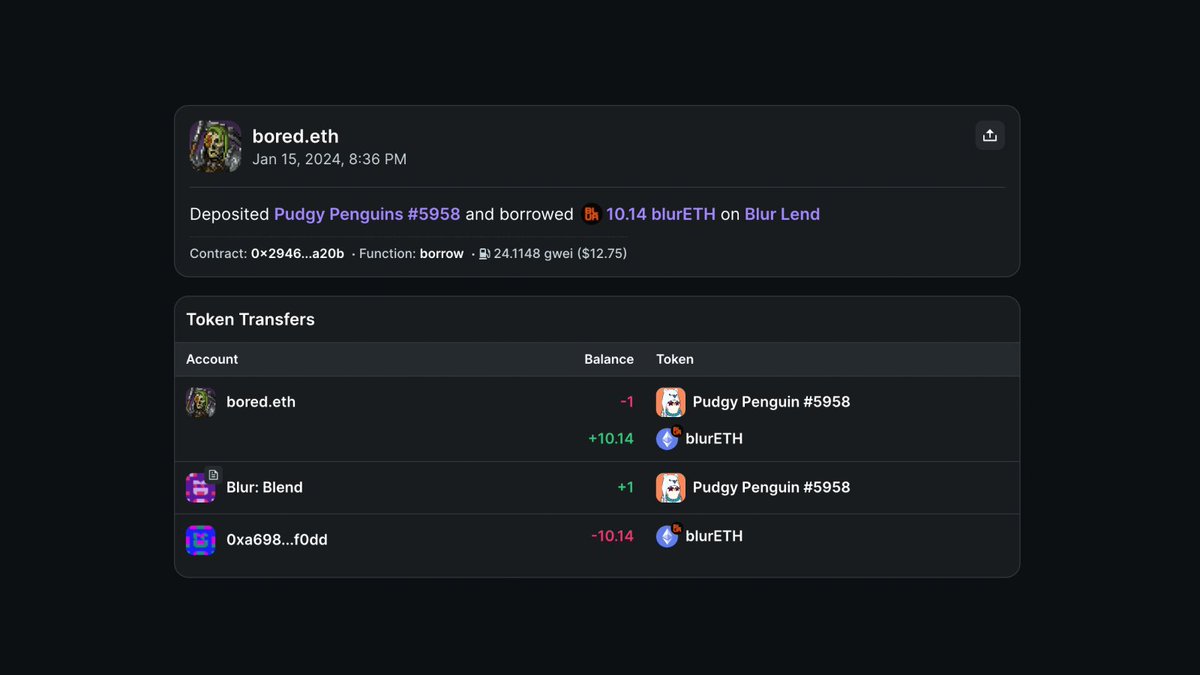This screenshot has height=675, width=1200.
Task: Click the gas pump icon before 24.1148 gwei
Action: pyautogui.click(x=483, y=253)
